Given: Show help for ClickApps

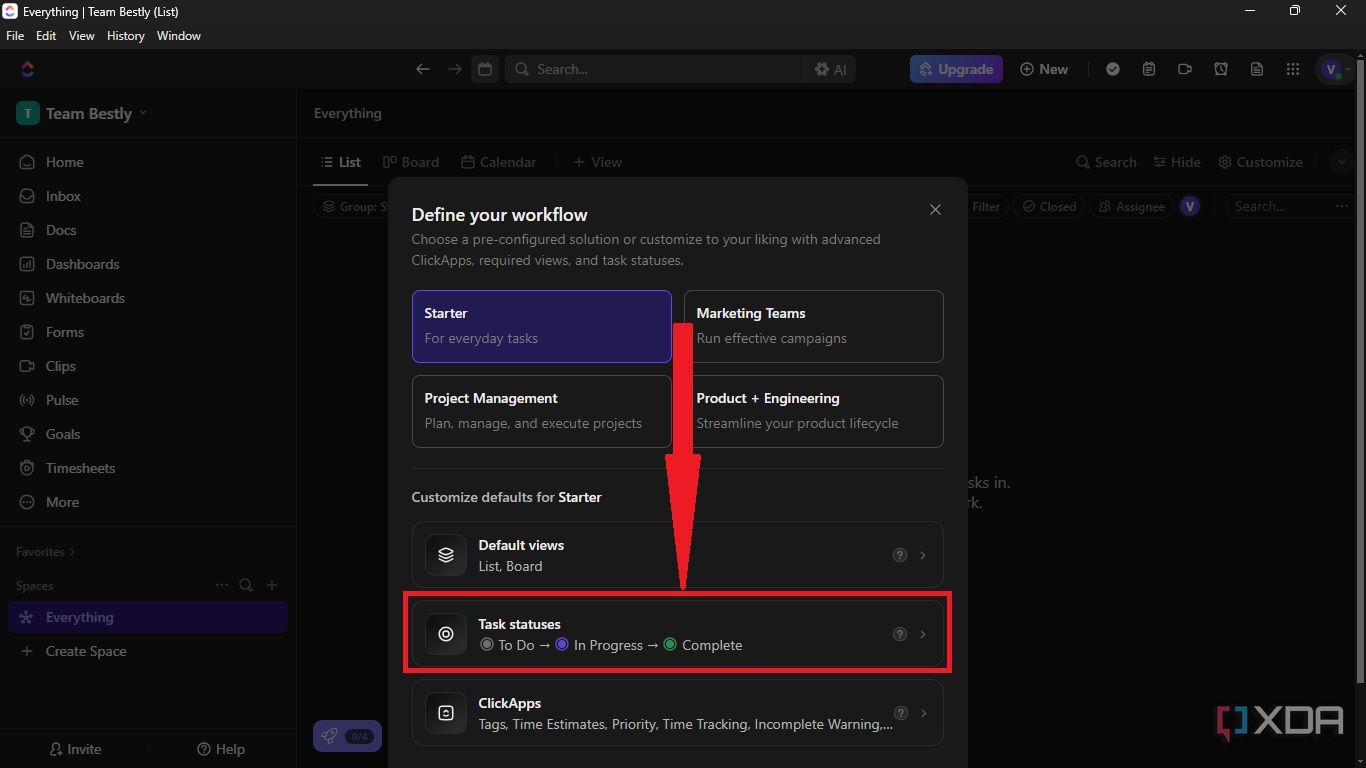Looking at the screenshot, I should 900,713.
